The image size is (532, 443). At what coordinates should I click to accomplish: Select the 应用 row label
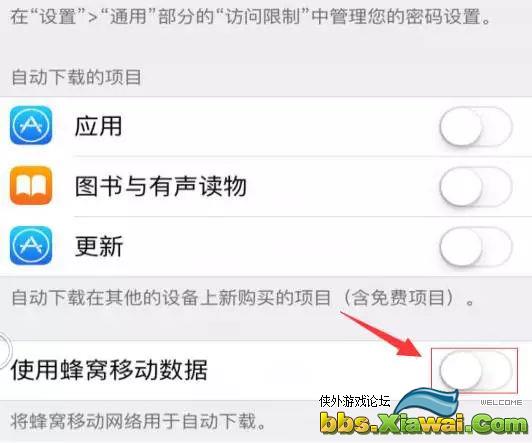(x=98, y=126)
